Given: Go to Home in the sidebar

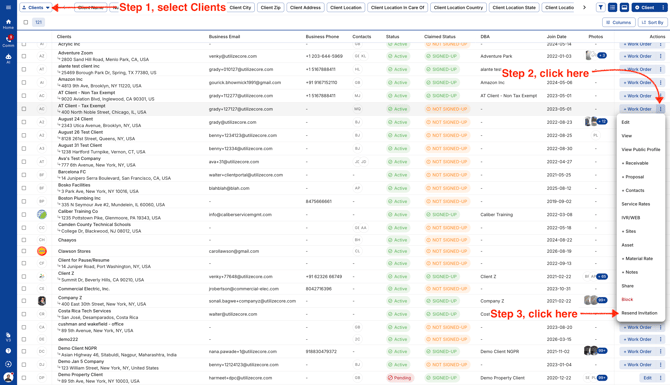Looking at the screenshot, I should [8, 24].
